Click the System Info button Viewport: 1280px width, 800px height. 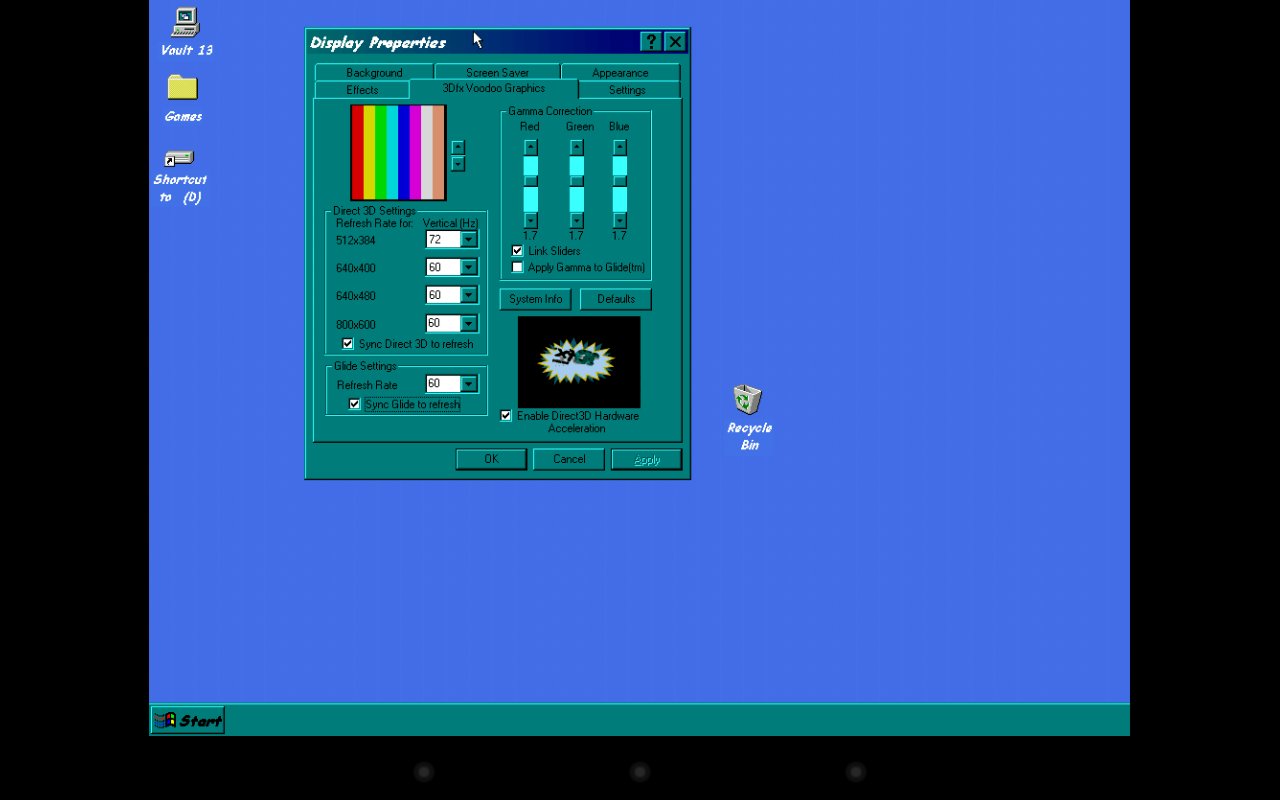pyautogui.click(x=535, y=298)
